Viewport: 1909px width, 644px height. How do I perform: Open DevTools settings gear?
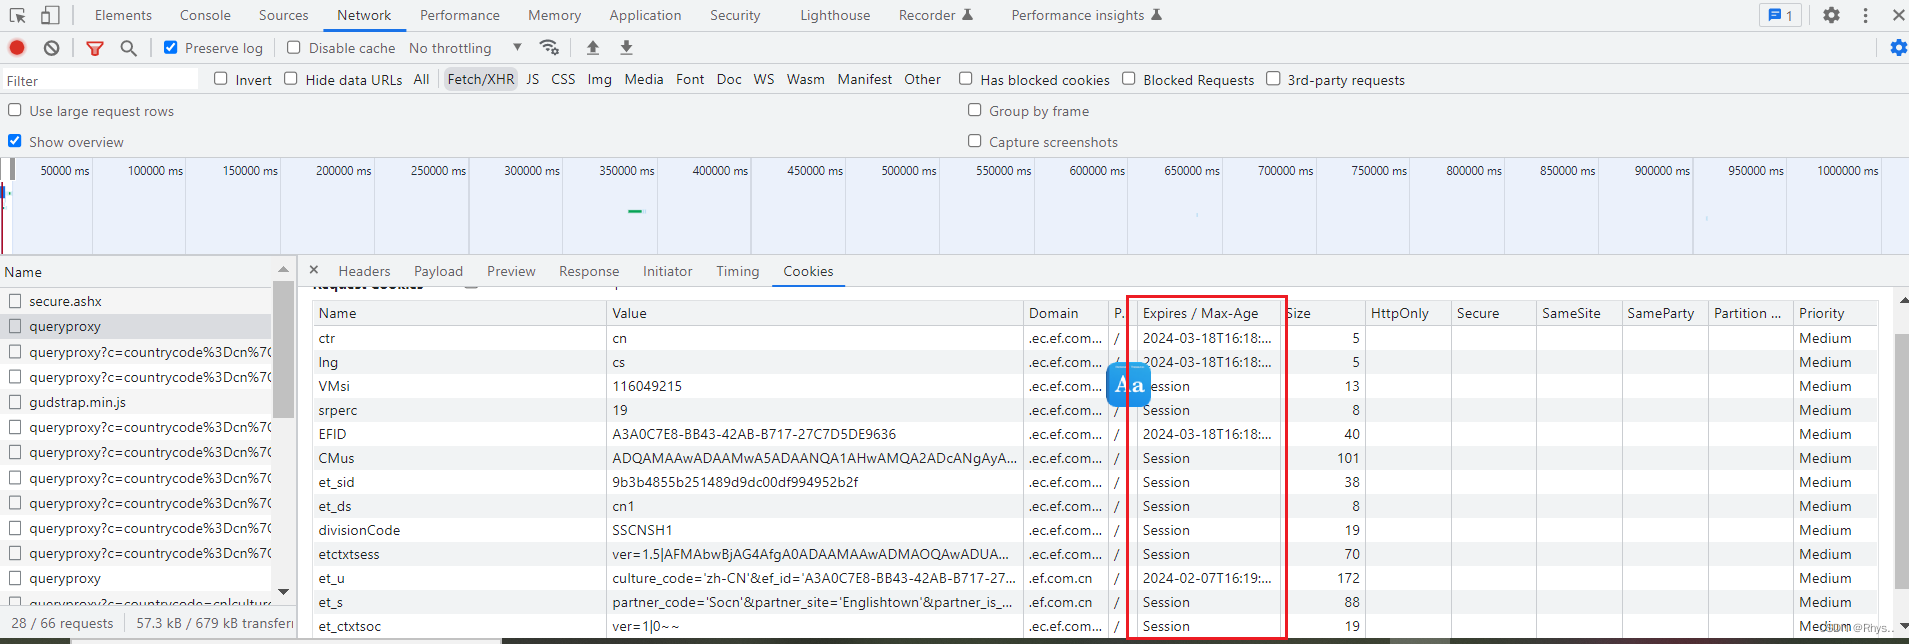1831,15
